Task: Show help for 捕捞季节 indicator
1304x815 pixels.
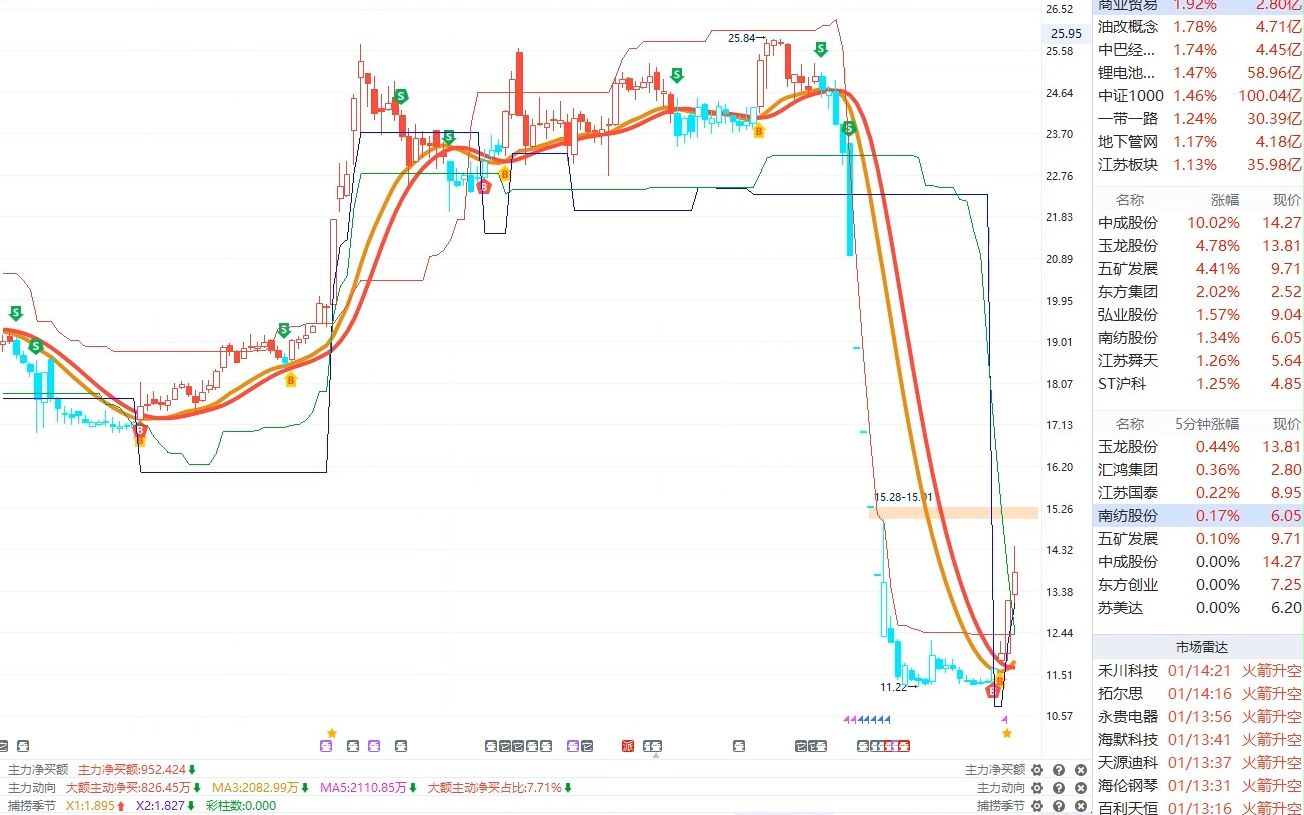Action: [1058, 806]
